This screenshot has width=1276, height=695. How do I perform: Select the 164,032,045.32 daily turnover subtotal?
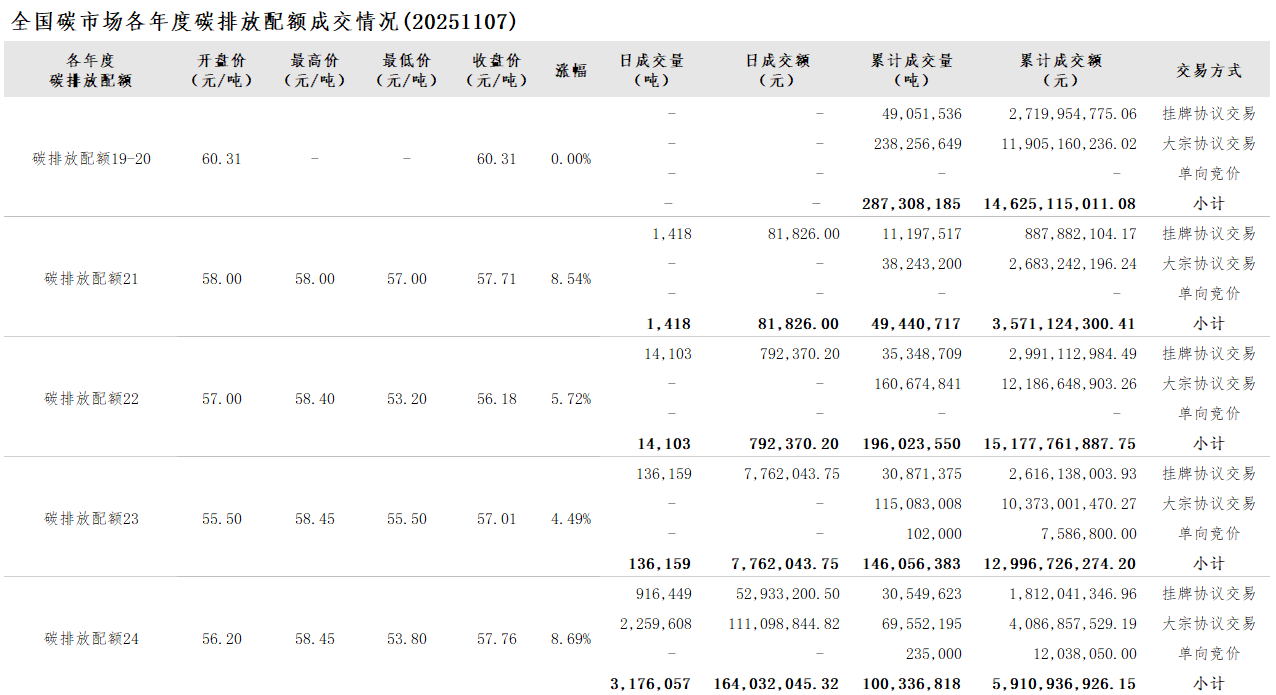(777, 684)
